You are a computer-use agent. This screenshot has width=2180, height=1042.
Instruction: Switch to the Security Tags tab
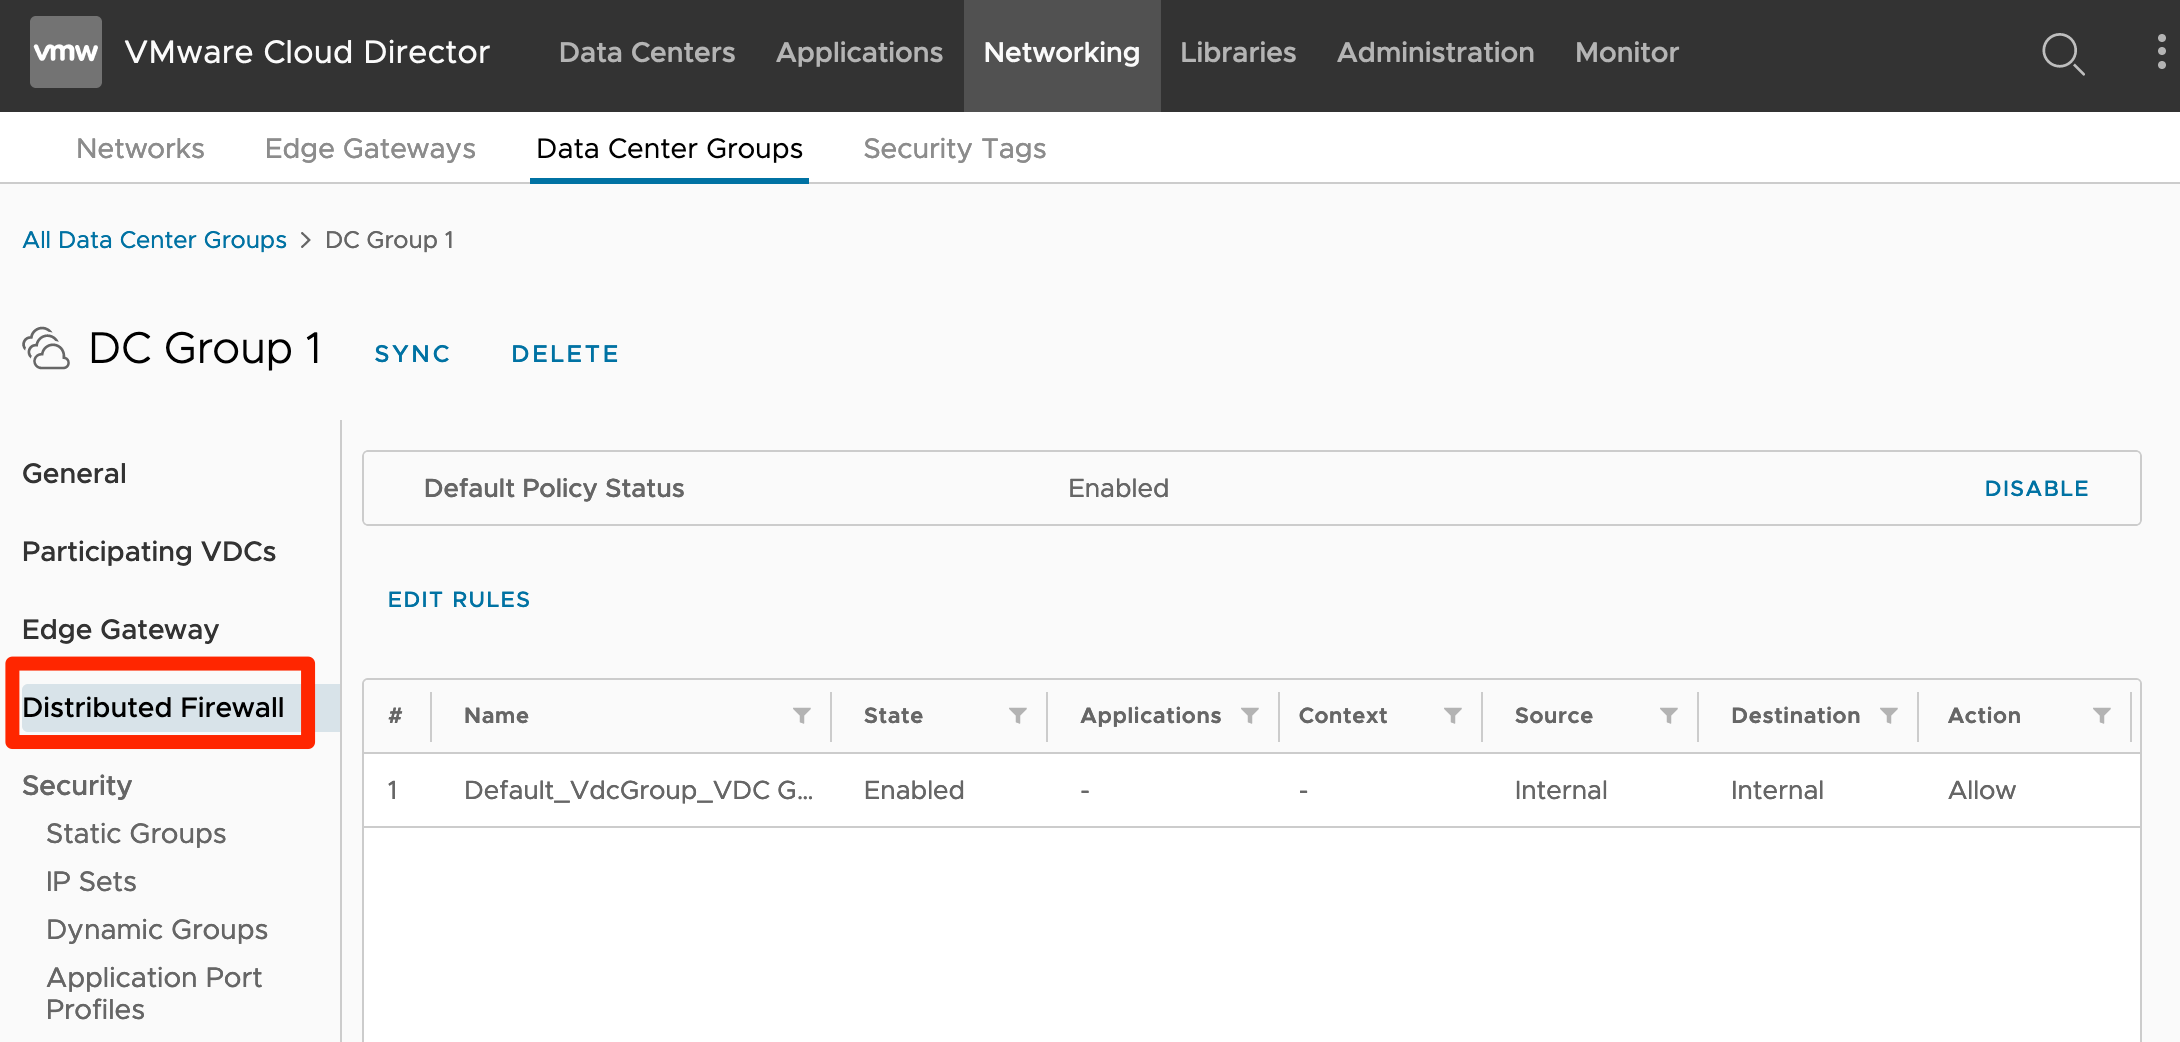pyautogui.click(x=954, y=149)
